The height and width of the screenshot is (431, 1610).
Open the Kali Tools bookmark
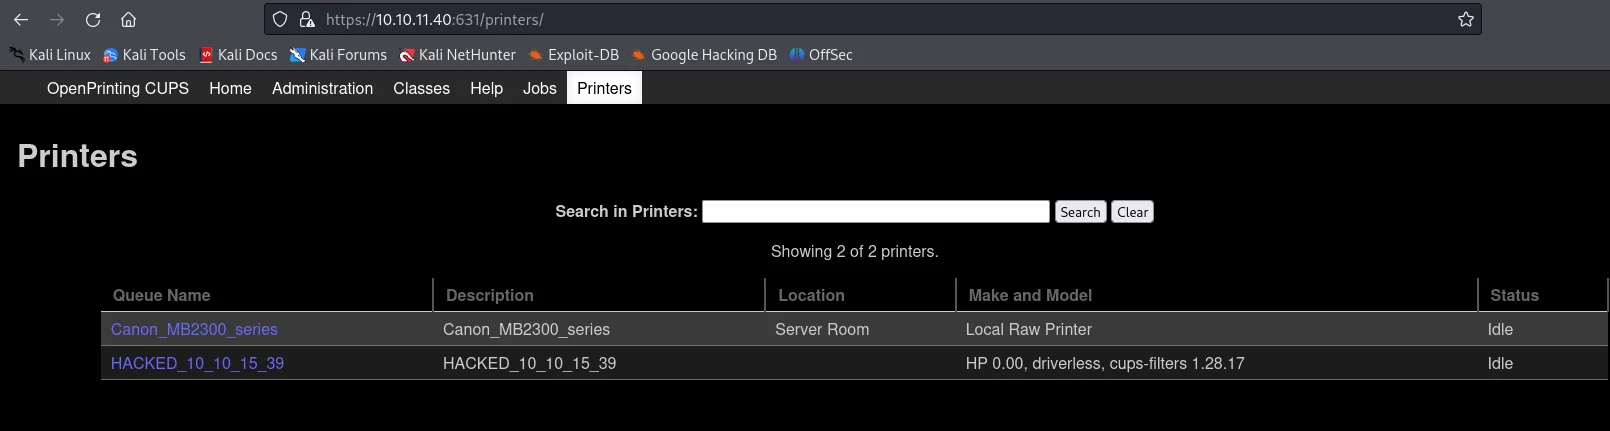point(145,55)
